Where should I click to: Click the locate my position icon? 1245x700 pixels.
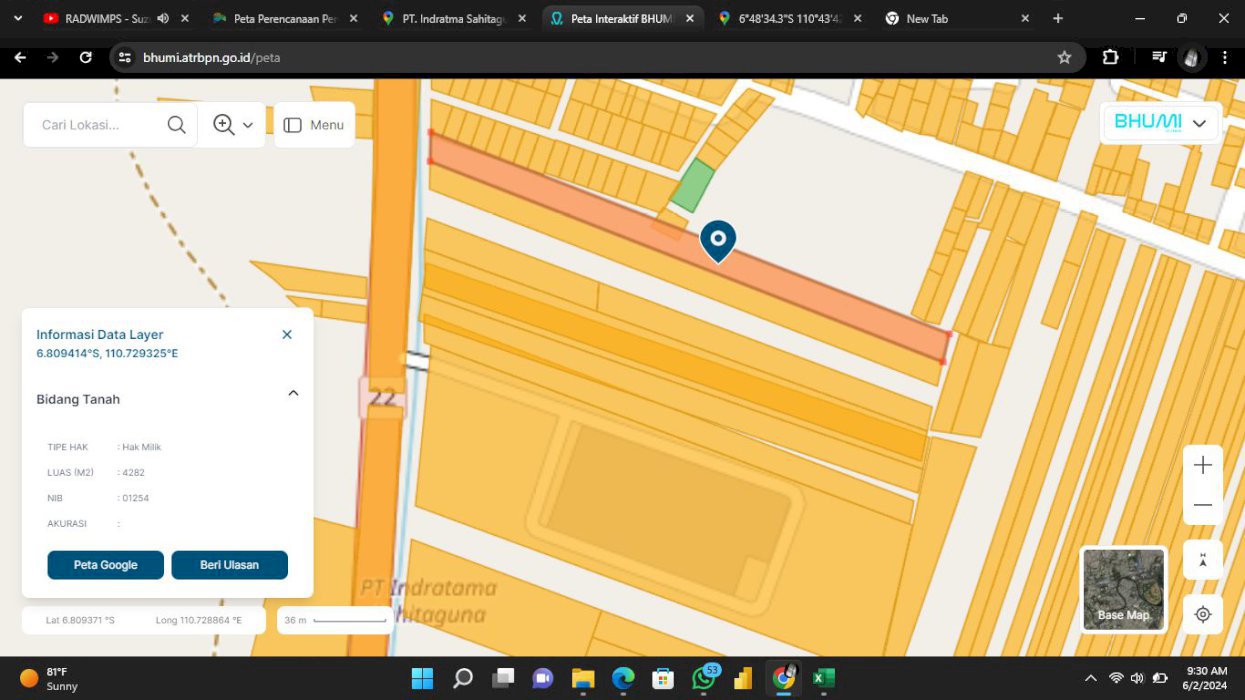(x=1202, y=614)
